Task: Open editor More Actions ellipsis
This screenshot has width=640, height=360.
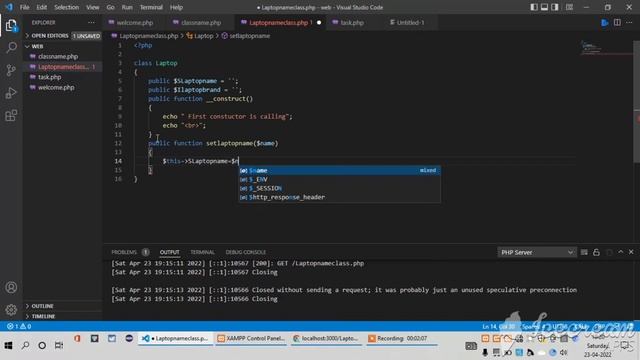Action: point(629,22)
